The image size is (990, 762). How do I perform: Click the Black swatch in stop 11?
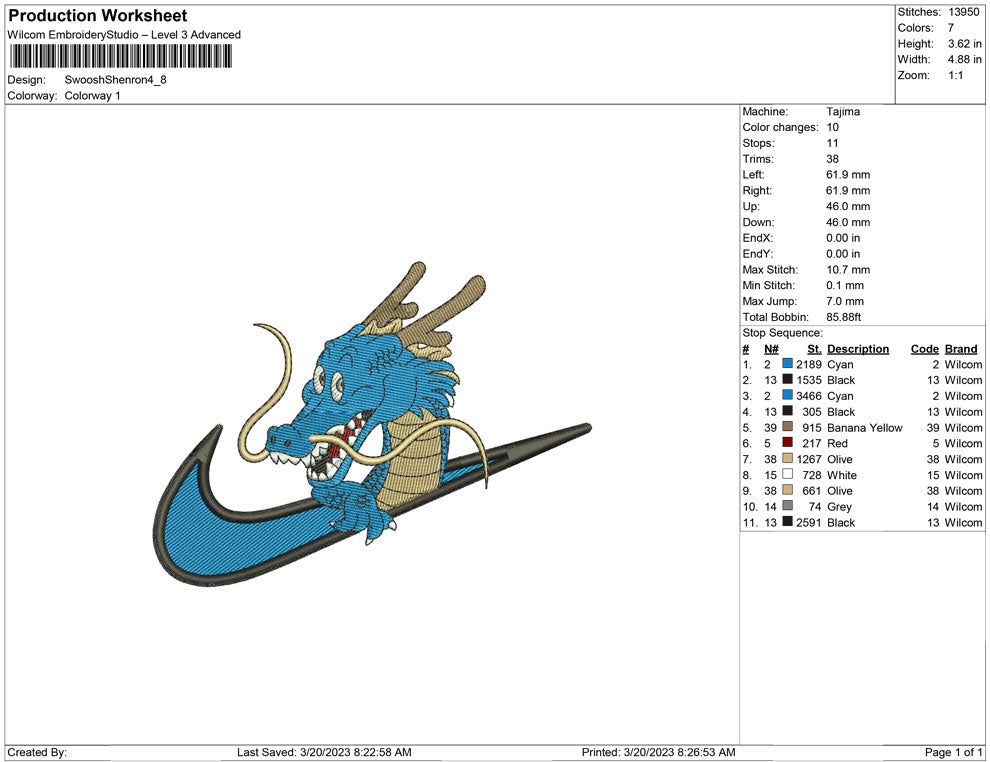[x=787, y=521]
